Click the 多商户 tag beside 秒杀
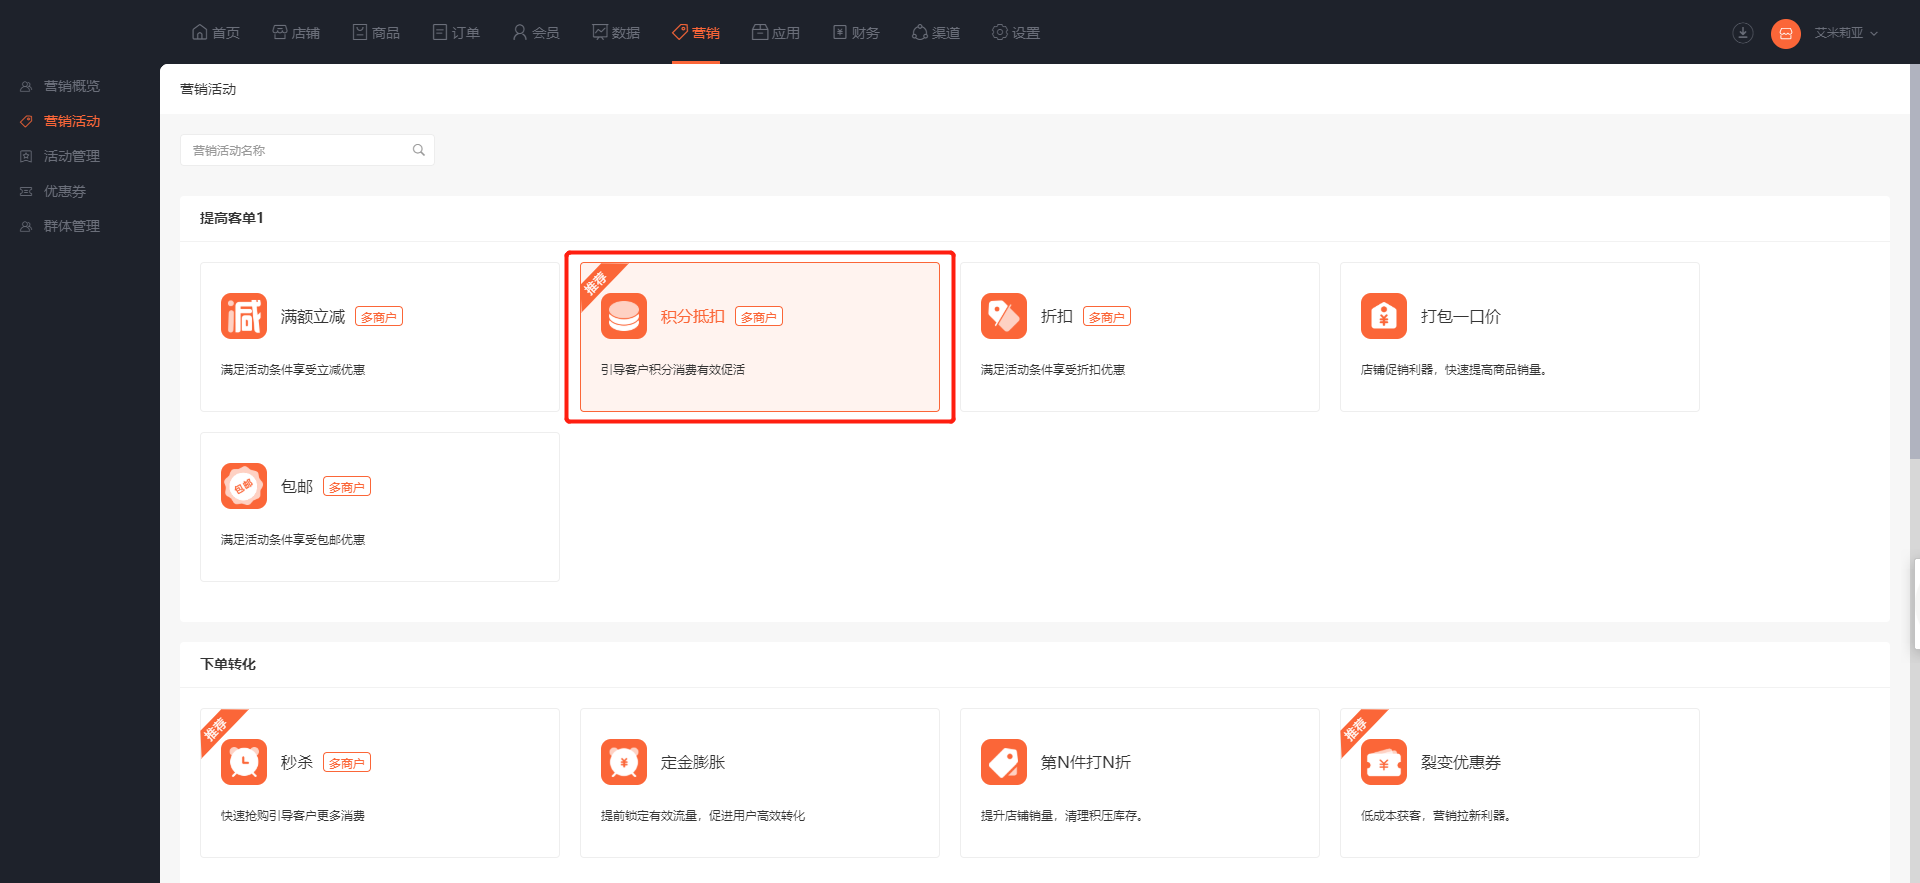 pos(347,763)
